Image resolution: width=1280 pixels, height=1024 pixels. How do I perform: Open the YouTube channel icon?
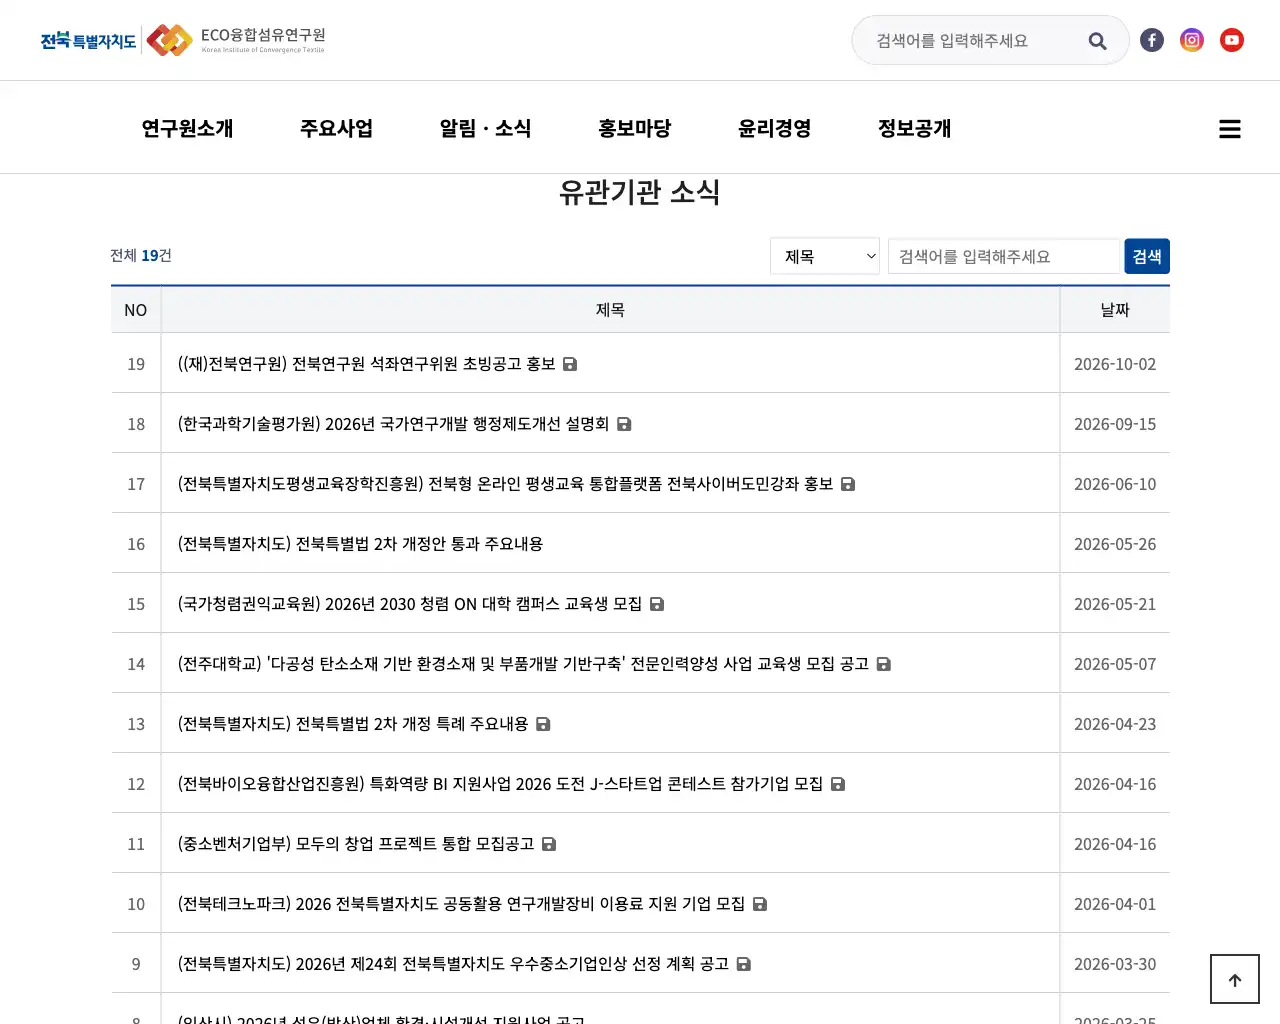click(x=1232, y=40)
